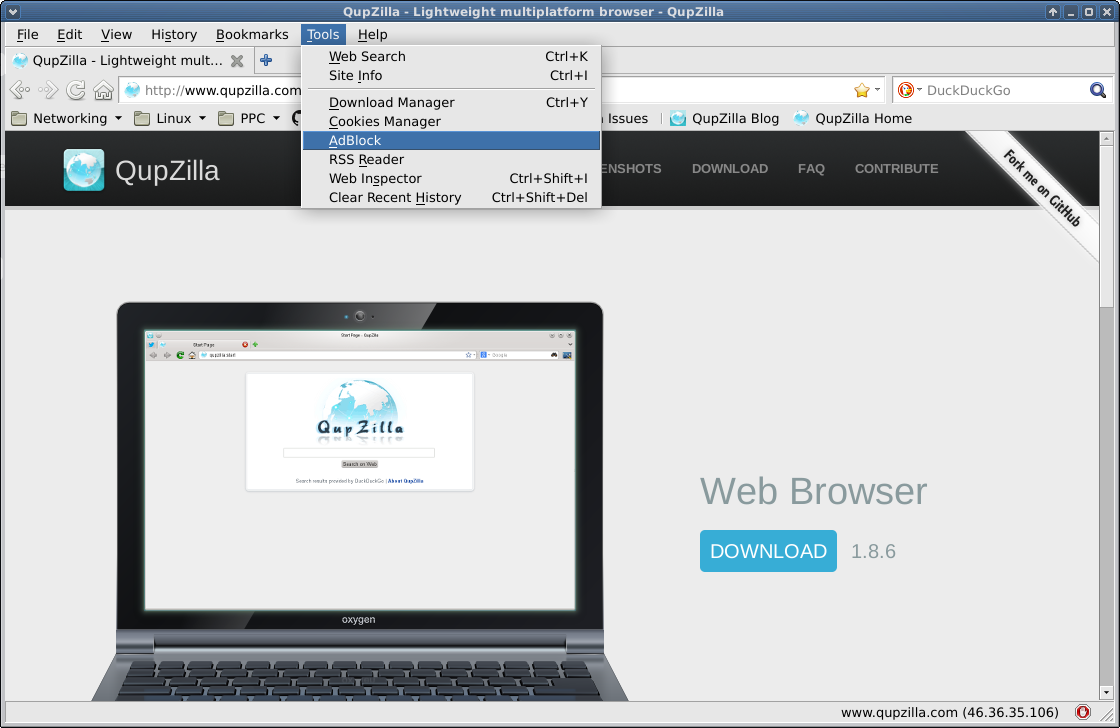Expand the Linux bookmarks folder dropdown
This screenshot has width=1120, height=728.
pos(200,118)
